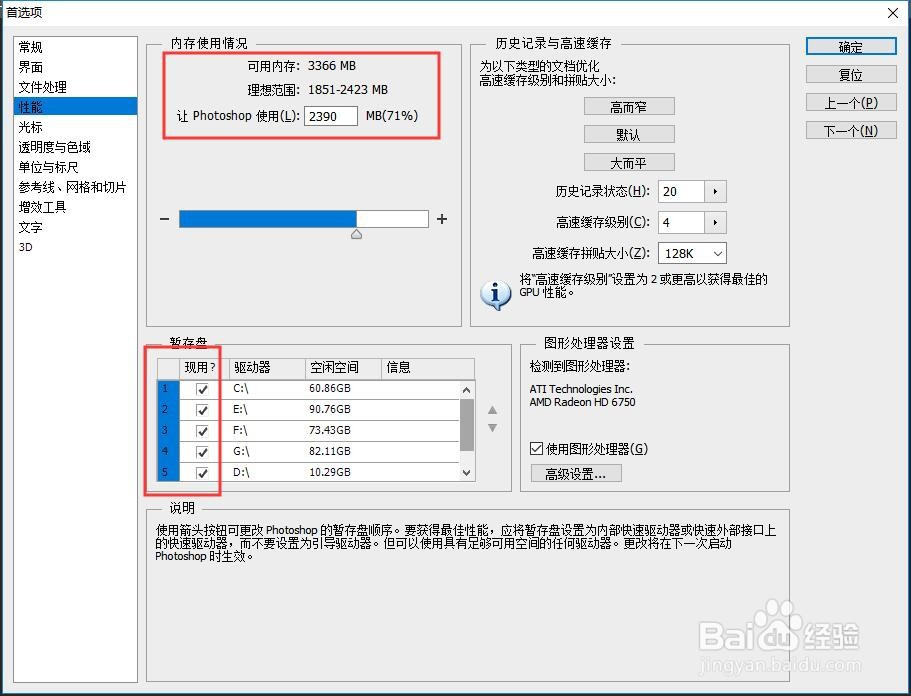The height and width of the screenshot is (696, 911).
Task: Click the plus icon beside memory slider
Action: [x=442, y=219]
